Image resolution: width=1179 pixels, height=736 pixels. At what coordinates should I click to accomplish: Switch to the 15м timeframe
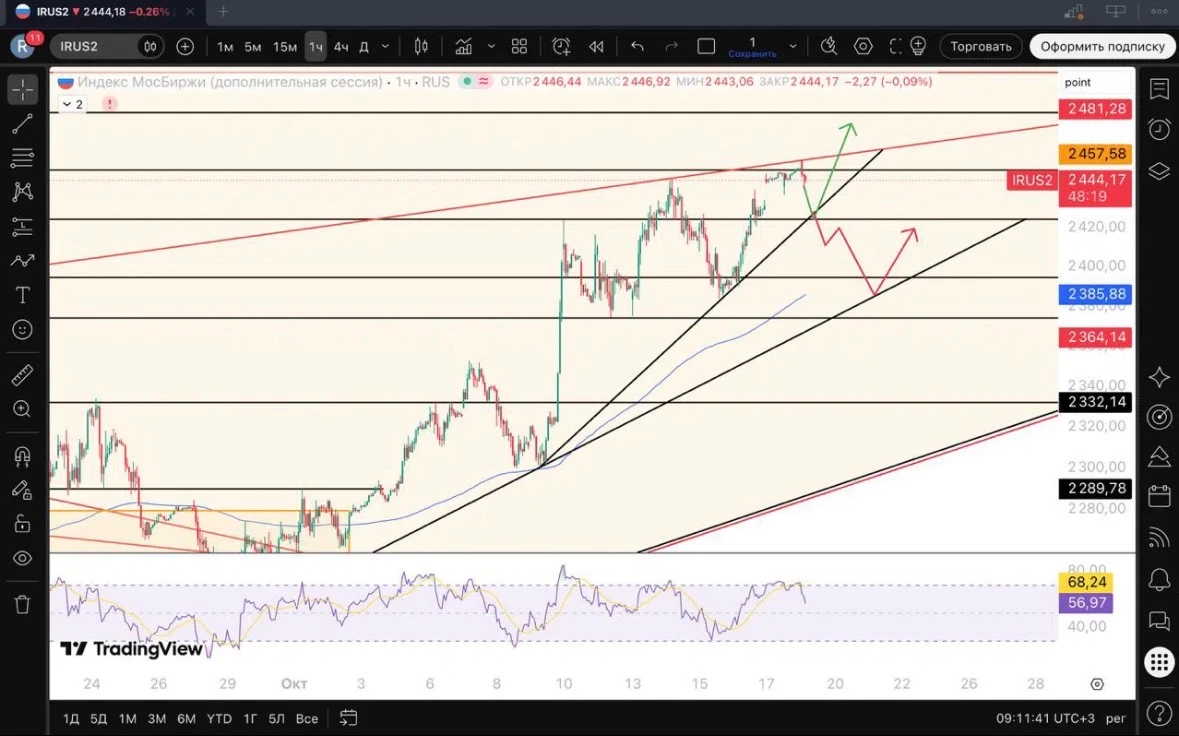coord(284,47)
